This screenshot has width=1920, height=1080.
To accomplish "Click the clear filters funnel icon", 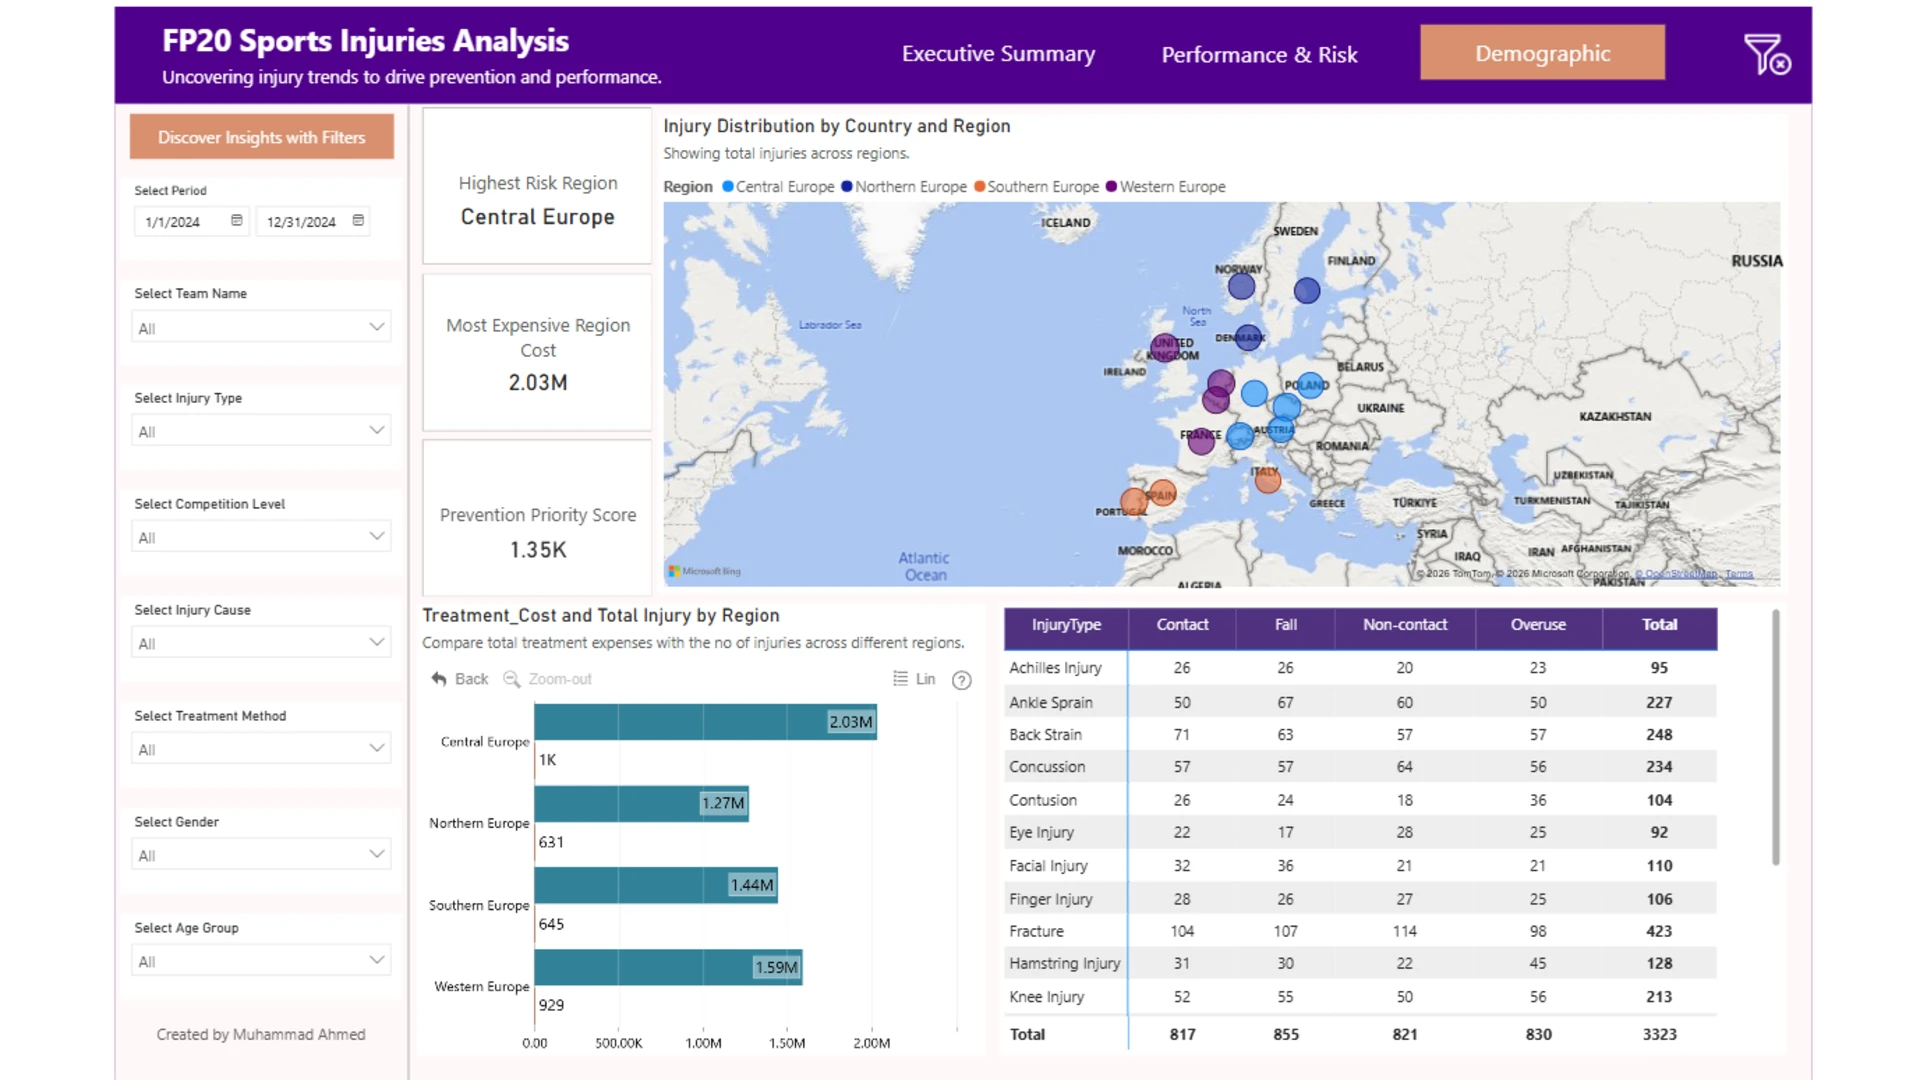I will coord(1767,55).
